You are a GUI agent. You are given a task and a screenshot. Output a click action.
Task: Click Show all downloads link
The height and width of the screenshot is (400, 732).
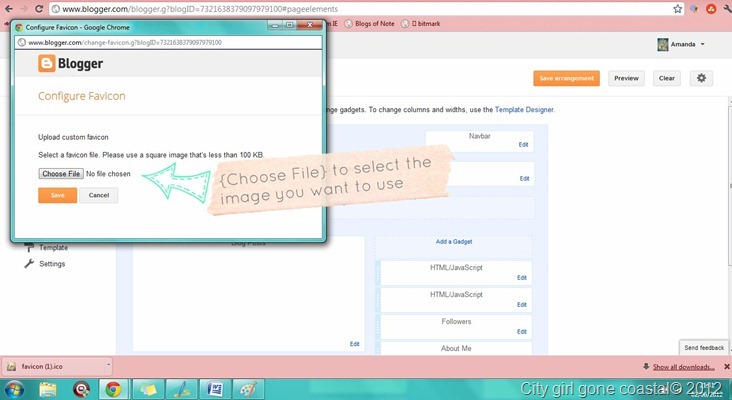tap(683, 367)
